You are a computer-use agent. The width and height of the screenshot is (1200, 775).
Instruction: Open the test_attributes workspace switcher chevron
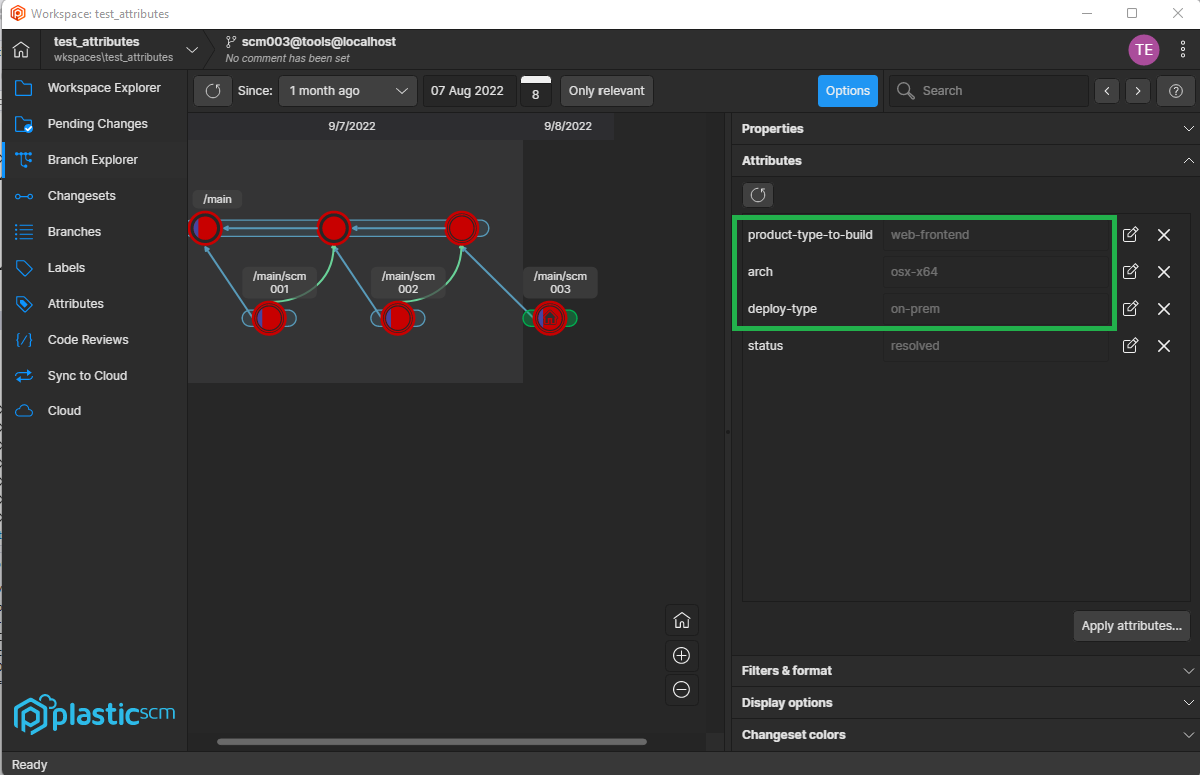click(191, 48)
